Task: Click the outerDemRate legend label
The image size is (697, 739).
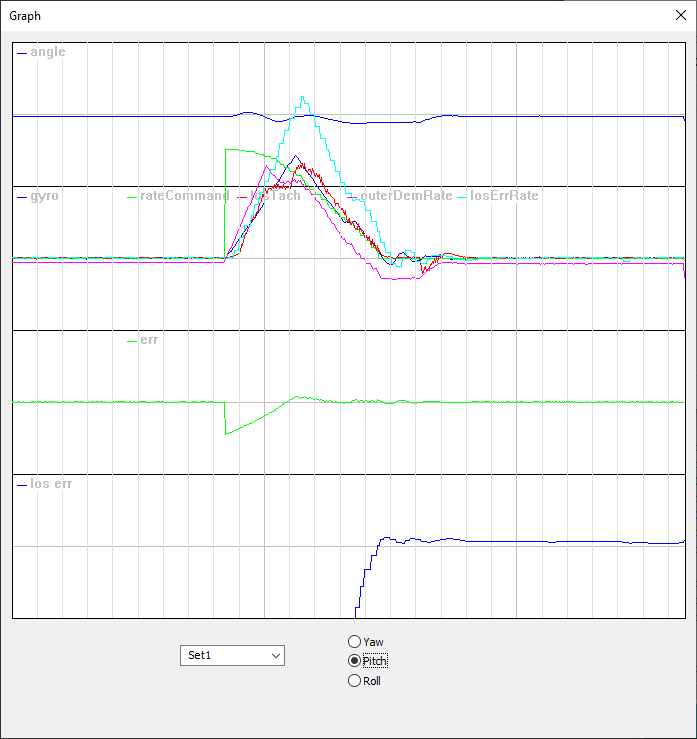Action: pos(406,196)
